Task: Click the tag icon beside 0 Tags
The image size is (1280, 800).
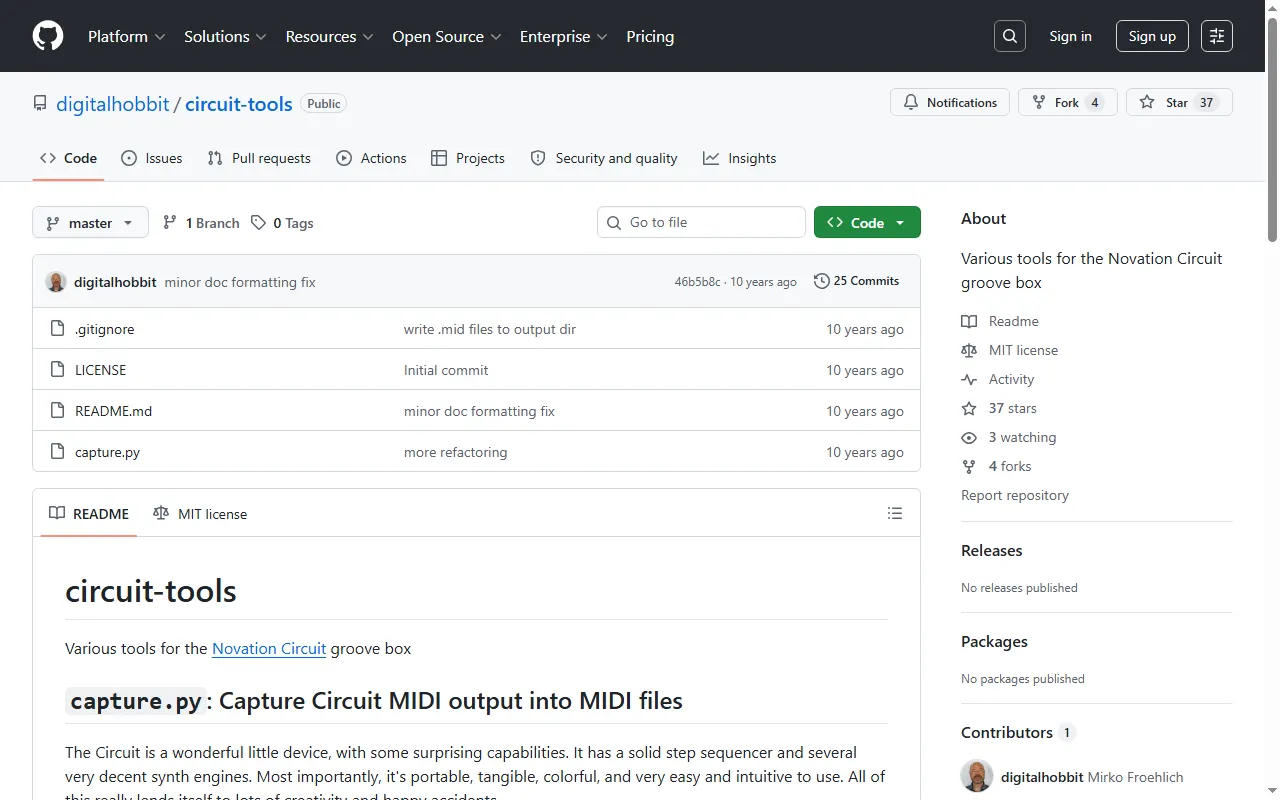Action: point(259,223)
